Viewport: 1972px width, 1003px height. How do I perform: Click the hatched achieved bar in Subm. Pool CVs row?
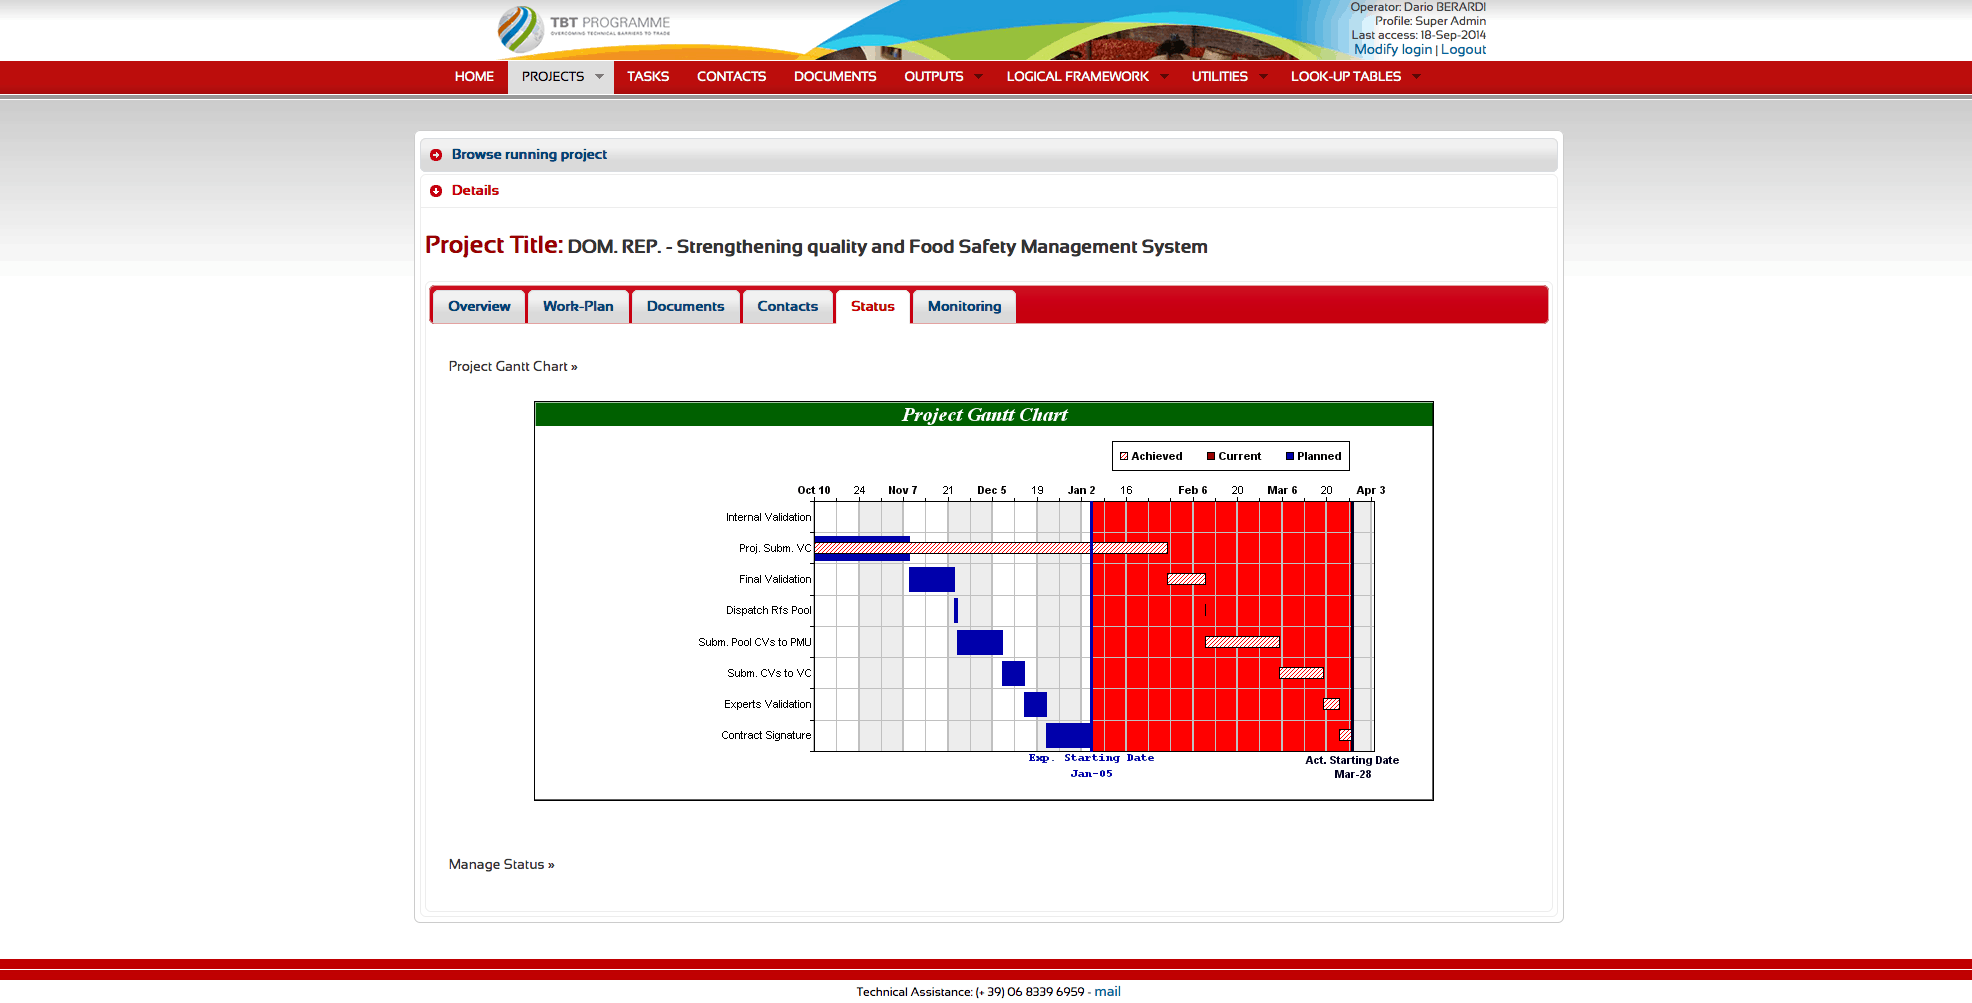tap(1242, 642)
